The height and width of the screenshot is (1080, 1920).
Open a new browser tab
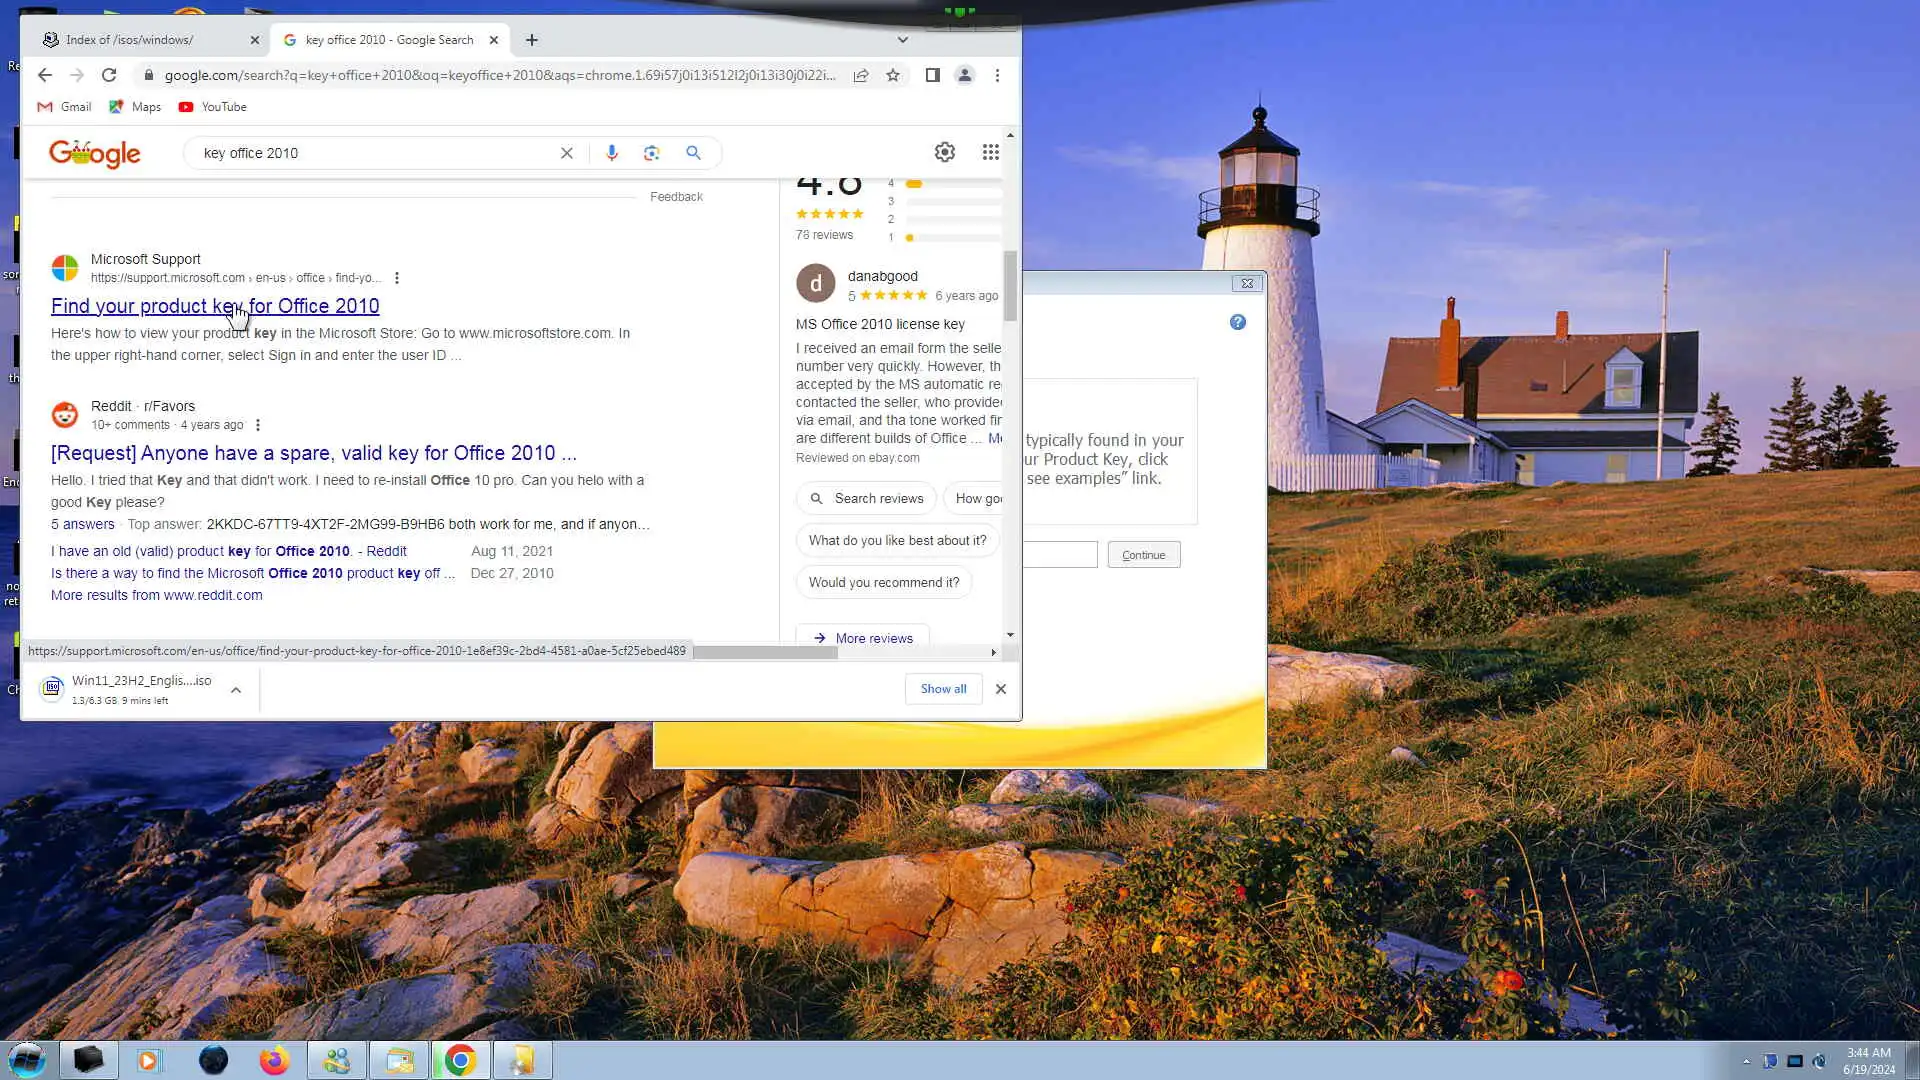(x=532, y=40)
